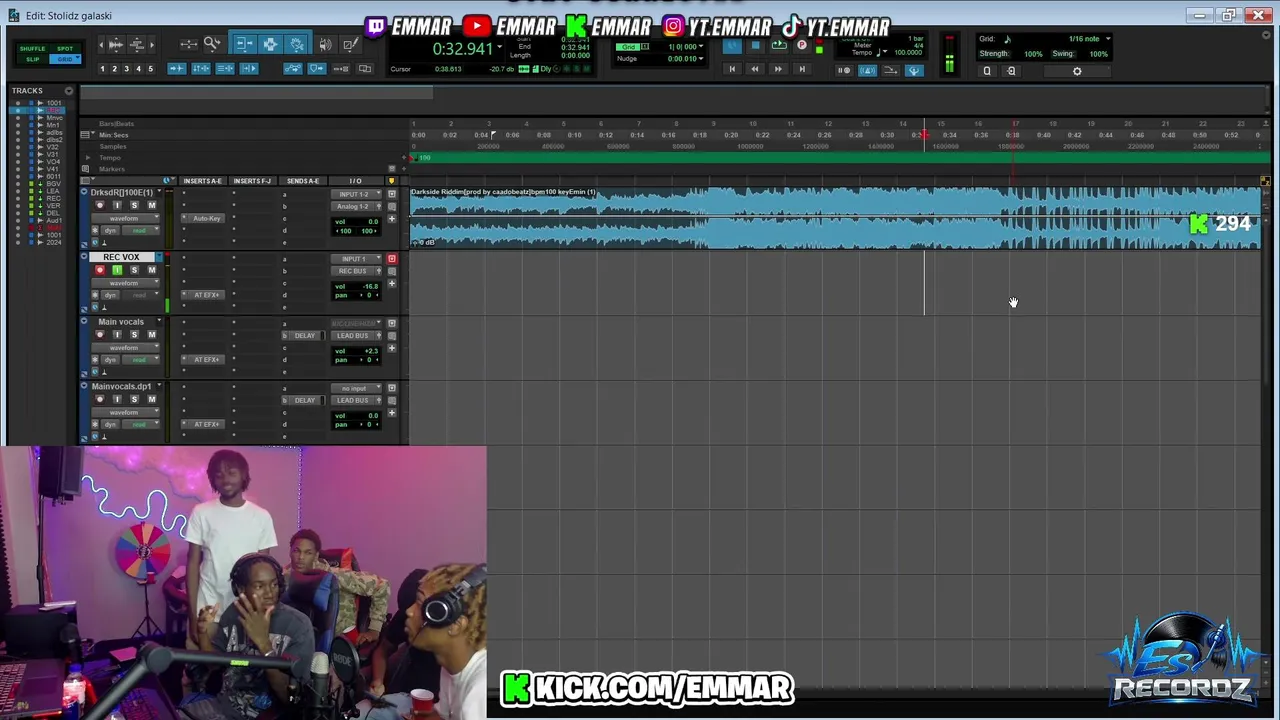Click the Rewind transport button

(x=755, y=69)
